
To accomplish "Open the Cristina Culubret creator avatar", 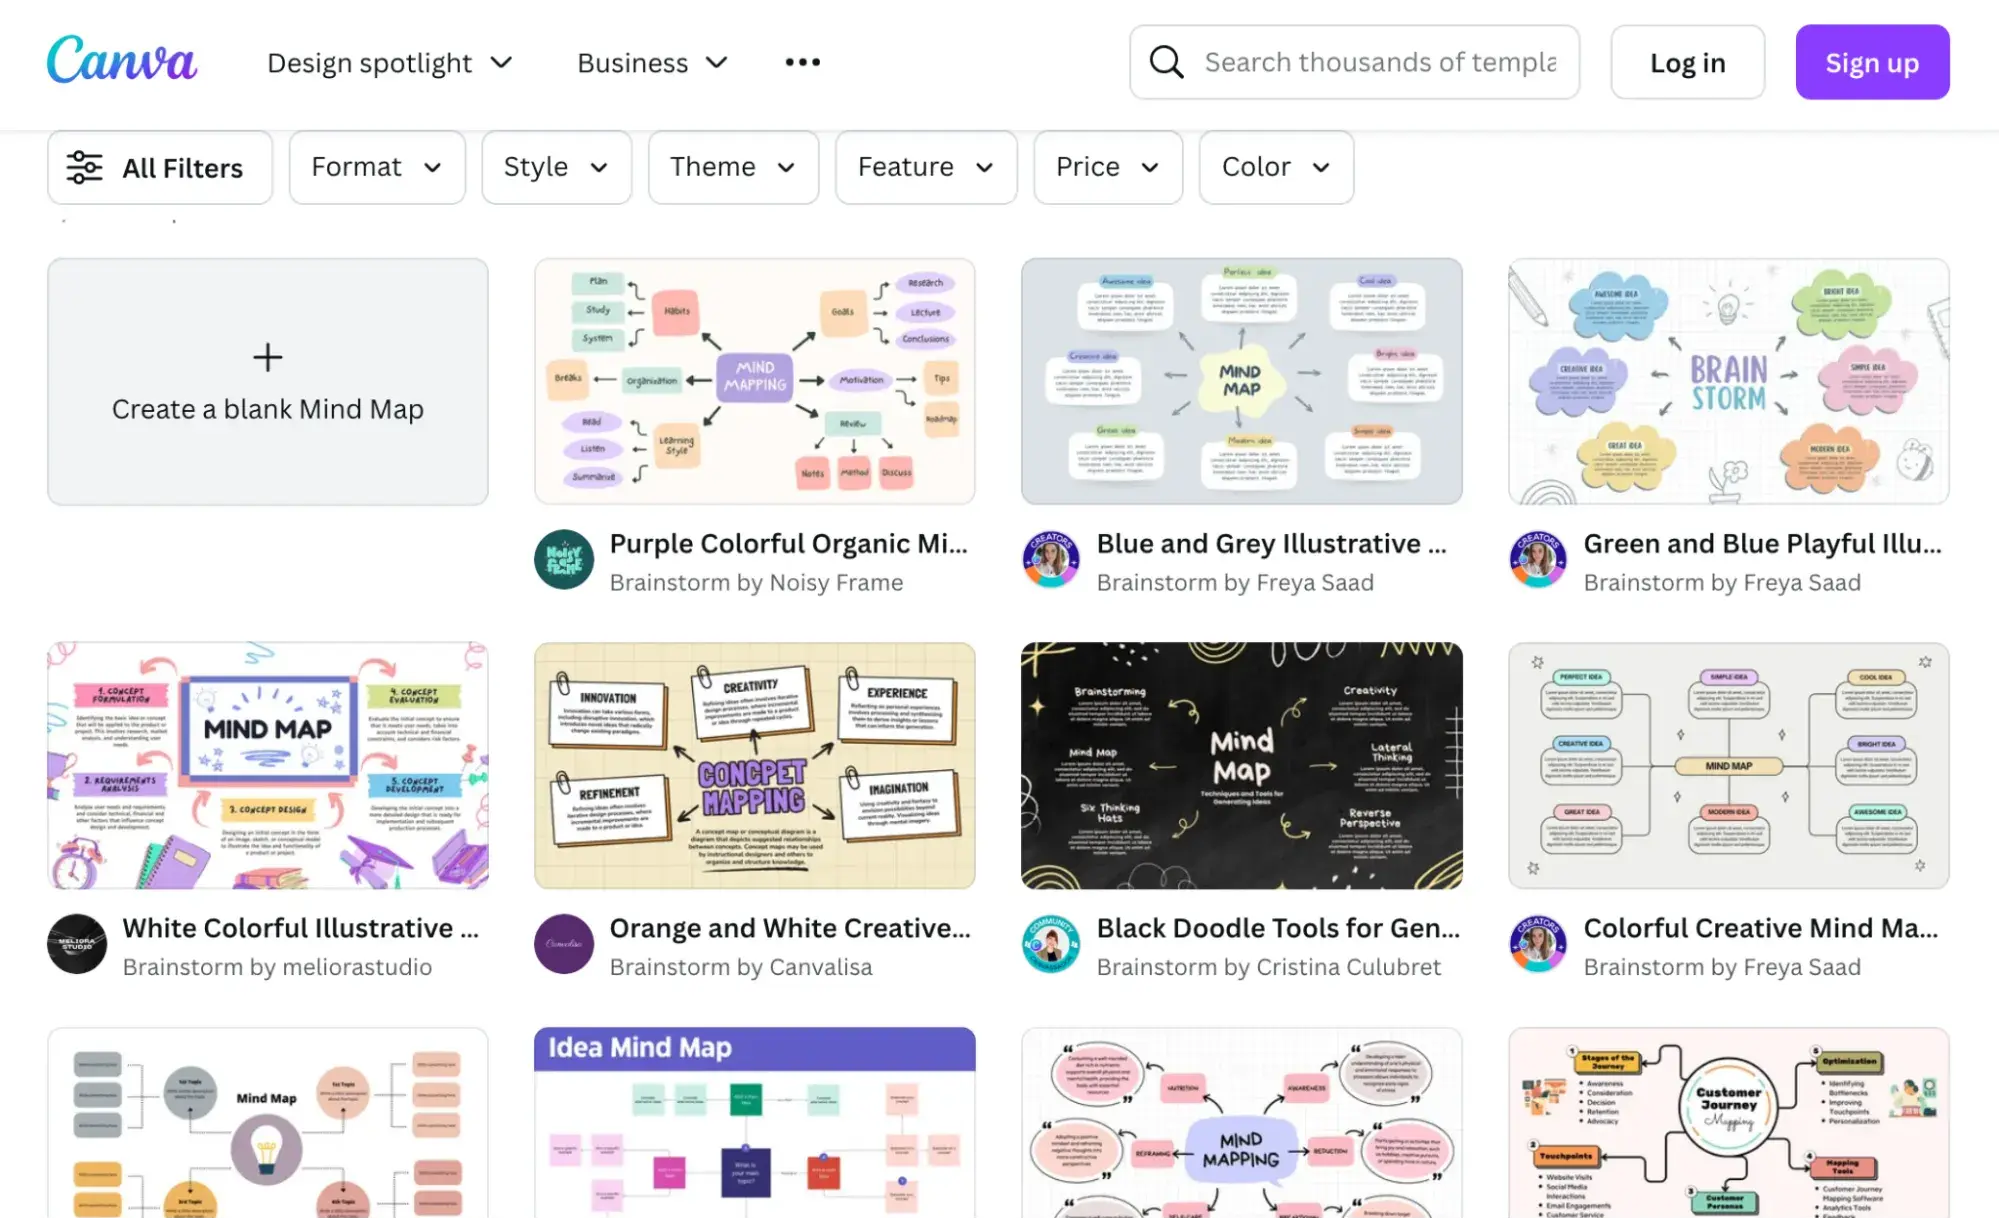I will pyautogui.click(x=1051, y=944).
